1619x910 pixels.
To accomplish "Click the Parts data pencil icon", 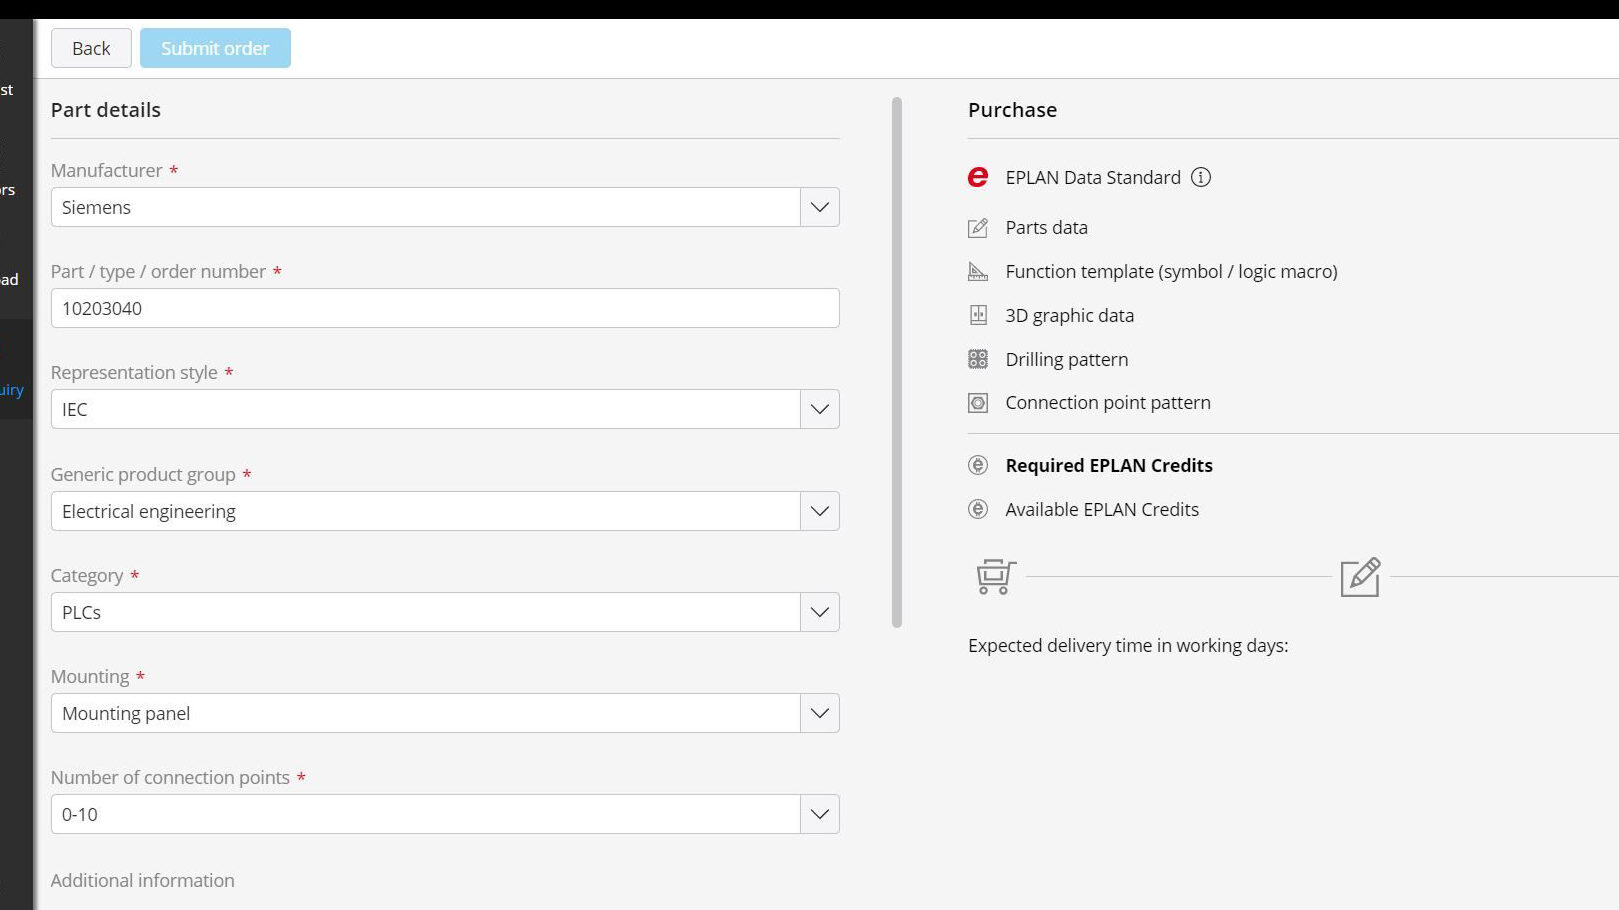I will (978, 228).
